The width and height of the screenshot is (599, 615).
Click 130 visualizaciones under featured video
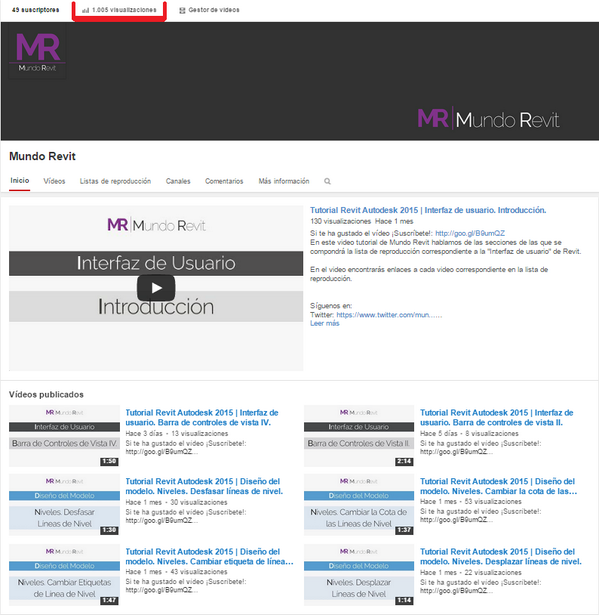coord(340,221)
